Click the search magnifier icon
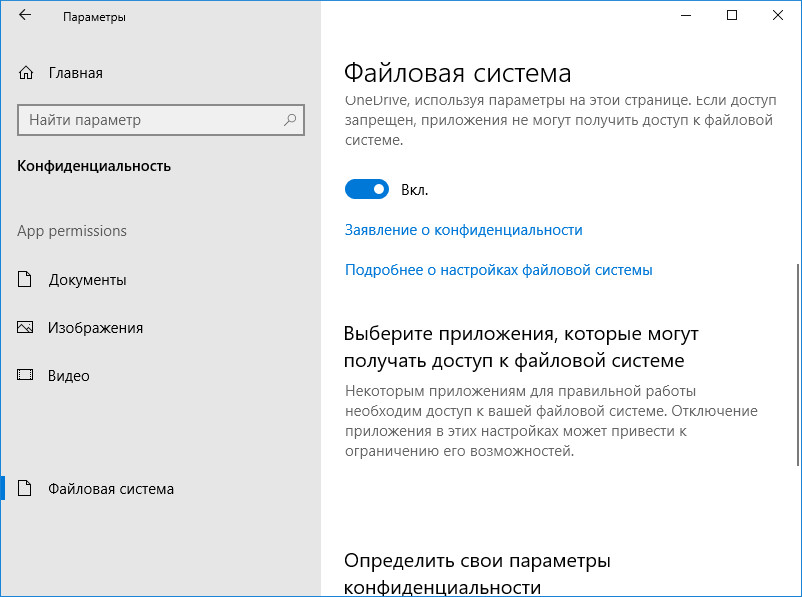This screenshot has width=802, height=597. coord(290,120)
